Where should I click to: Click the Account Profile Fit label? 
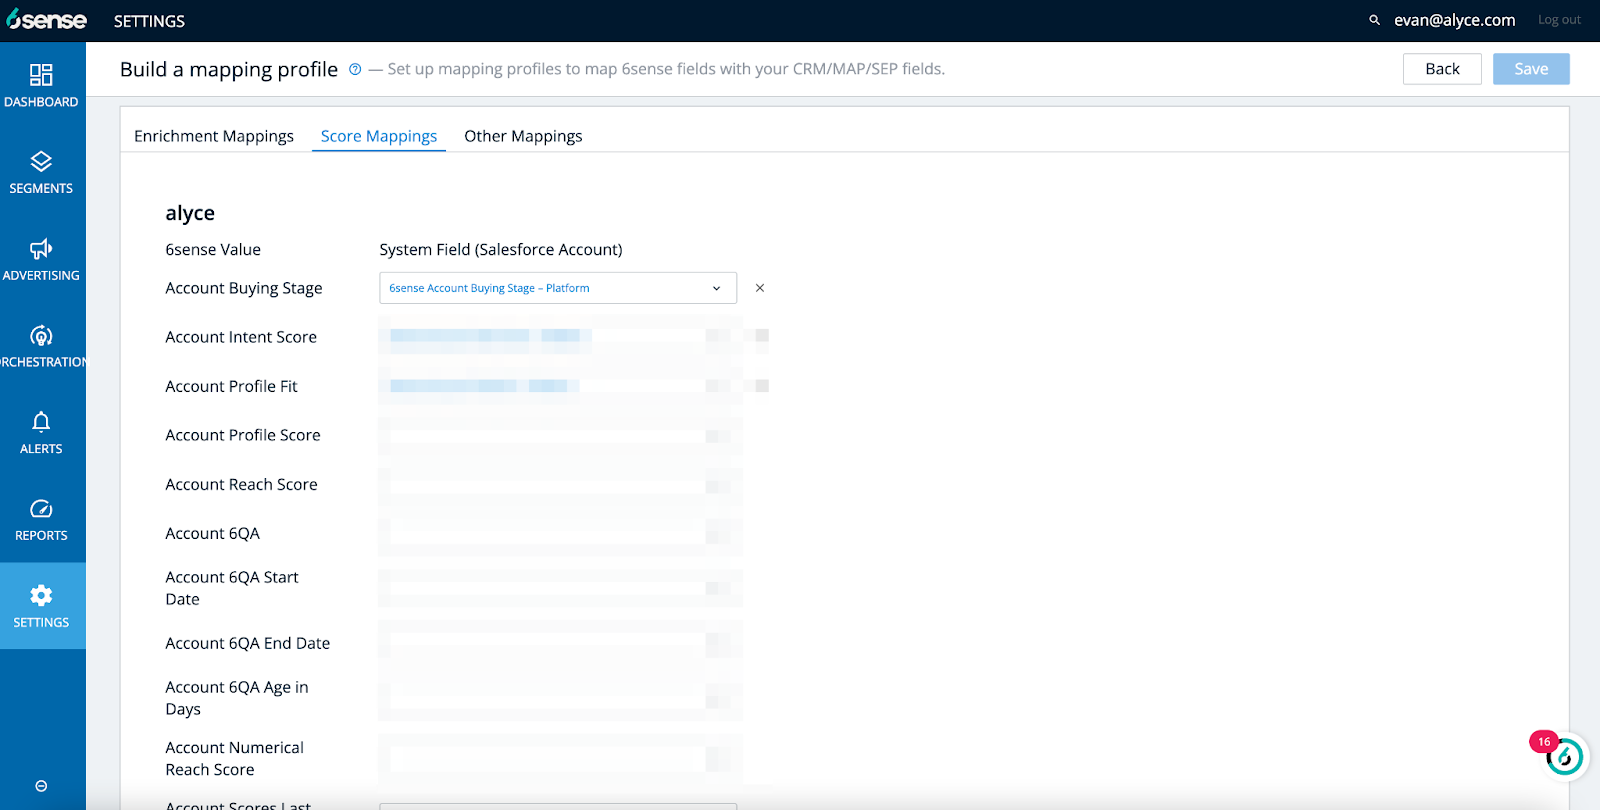click(231, 386)
